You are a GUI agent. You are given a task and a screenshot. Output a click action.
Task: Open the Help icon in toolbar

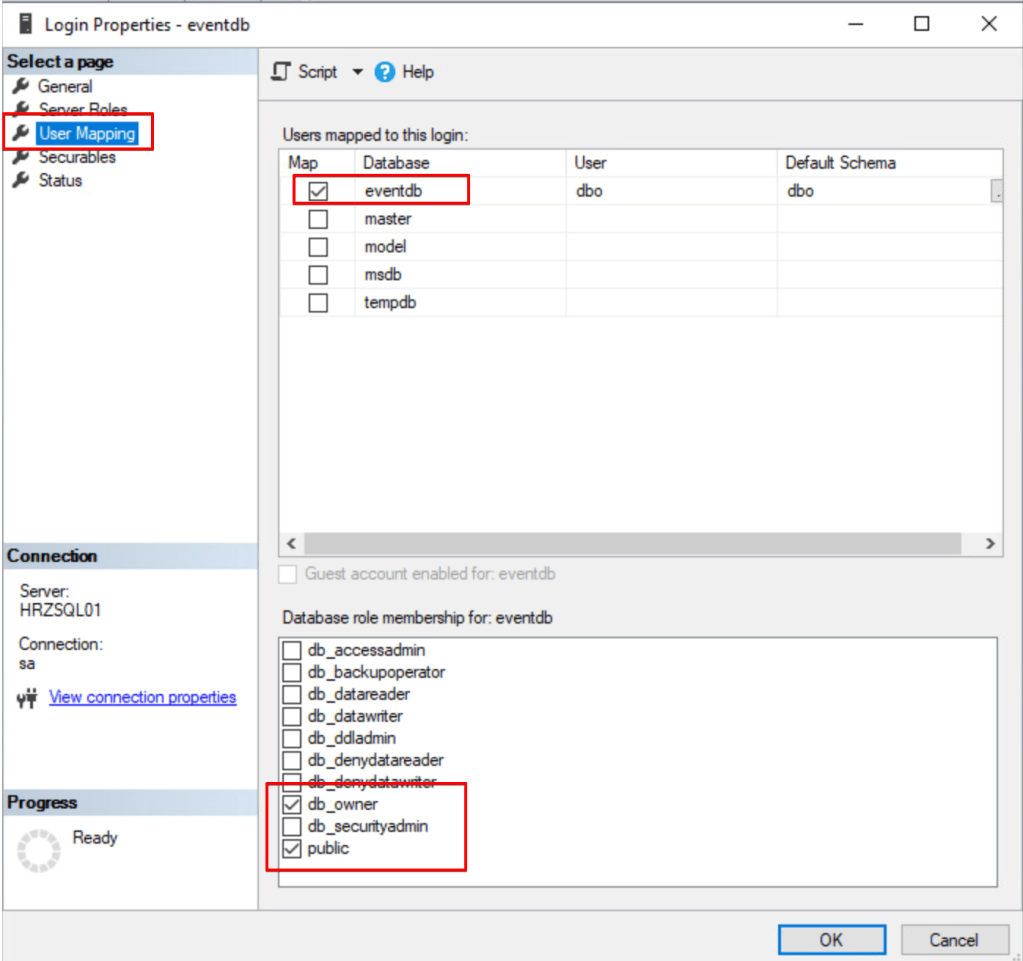(385, 72)
